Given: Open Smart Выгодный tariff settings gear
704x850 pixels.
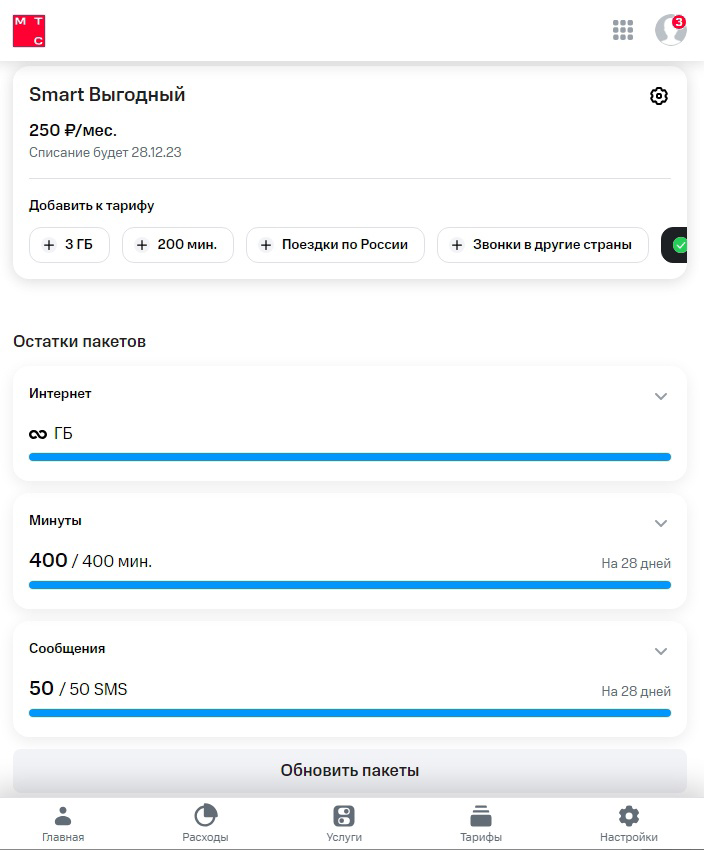Looking at the screenshot, I should click(x=658, y=96).
